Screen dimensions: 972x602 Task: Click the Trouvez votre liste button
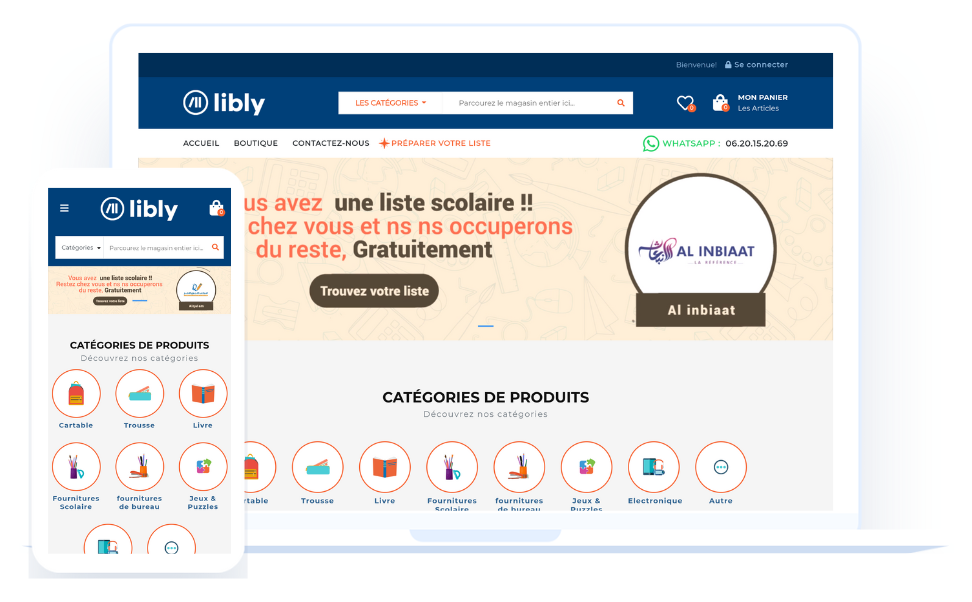(x=374, y=291)
